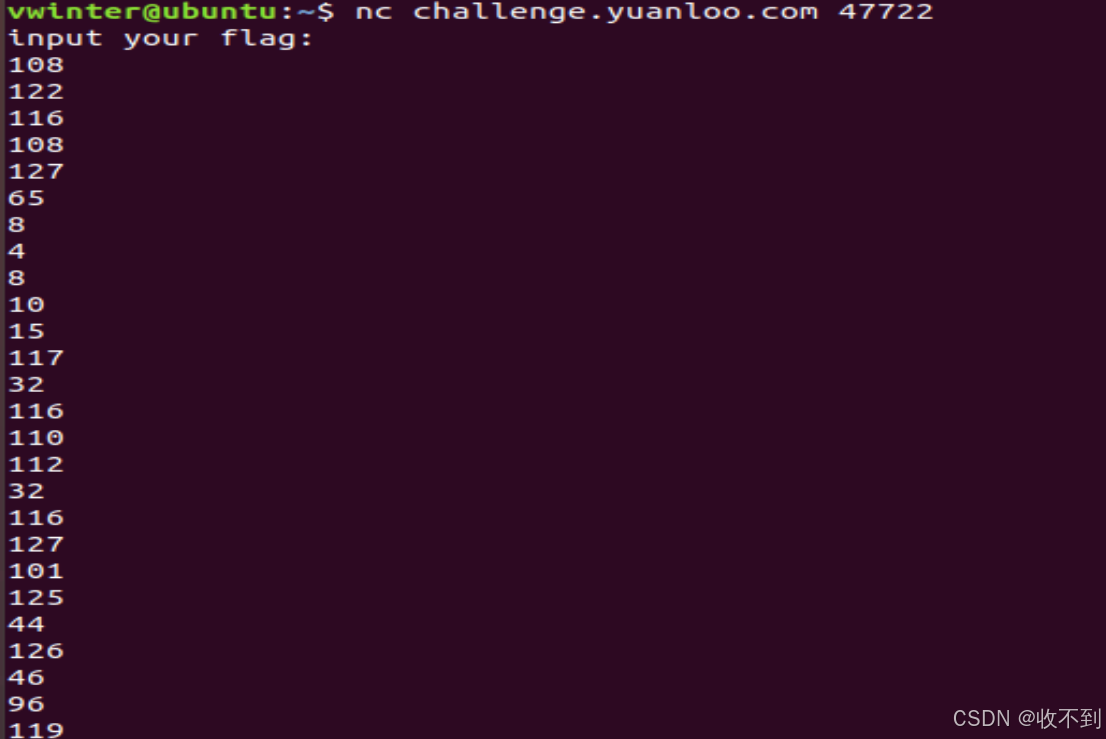Image resolution: width=1106 pixels, height=739 pixels.
Task: Click the 'input your flag:' line
Action: [160, 38]
